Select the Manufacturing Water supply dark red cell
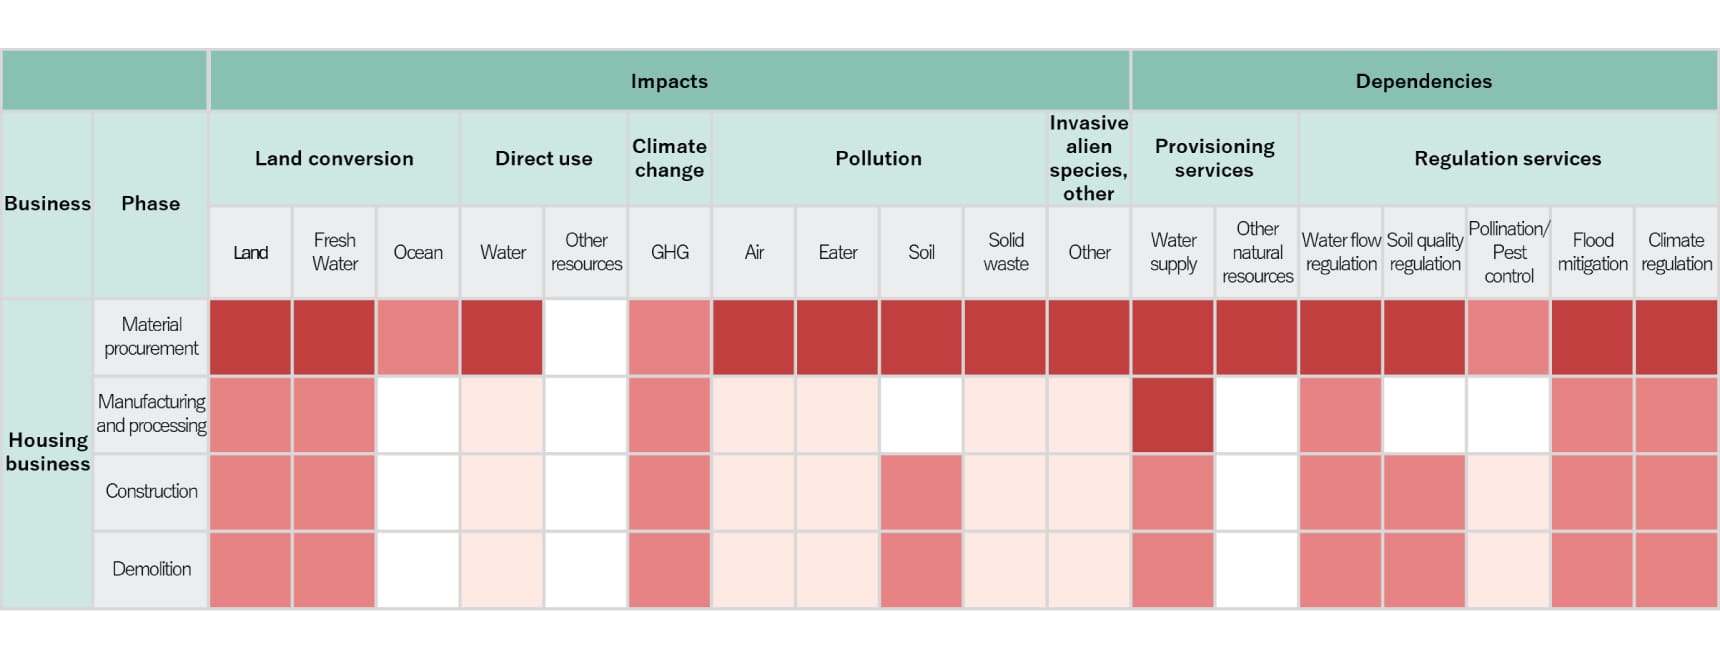 pos(1173,414)
